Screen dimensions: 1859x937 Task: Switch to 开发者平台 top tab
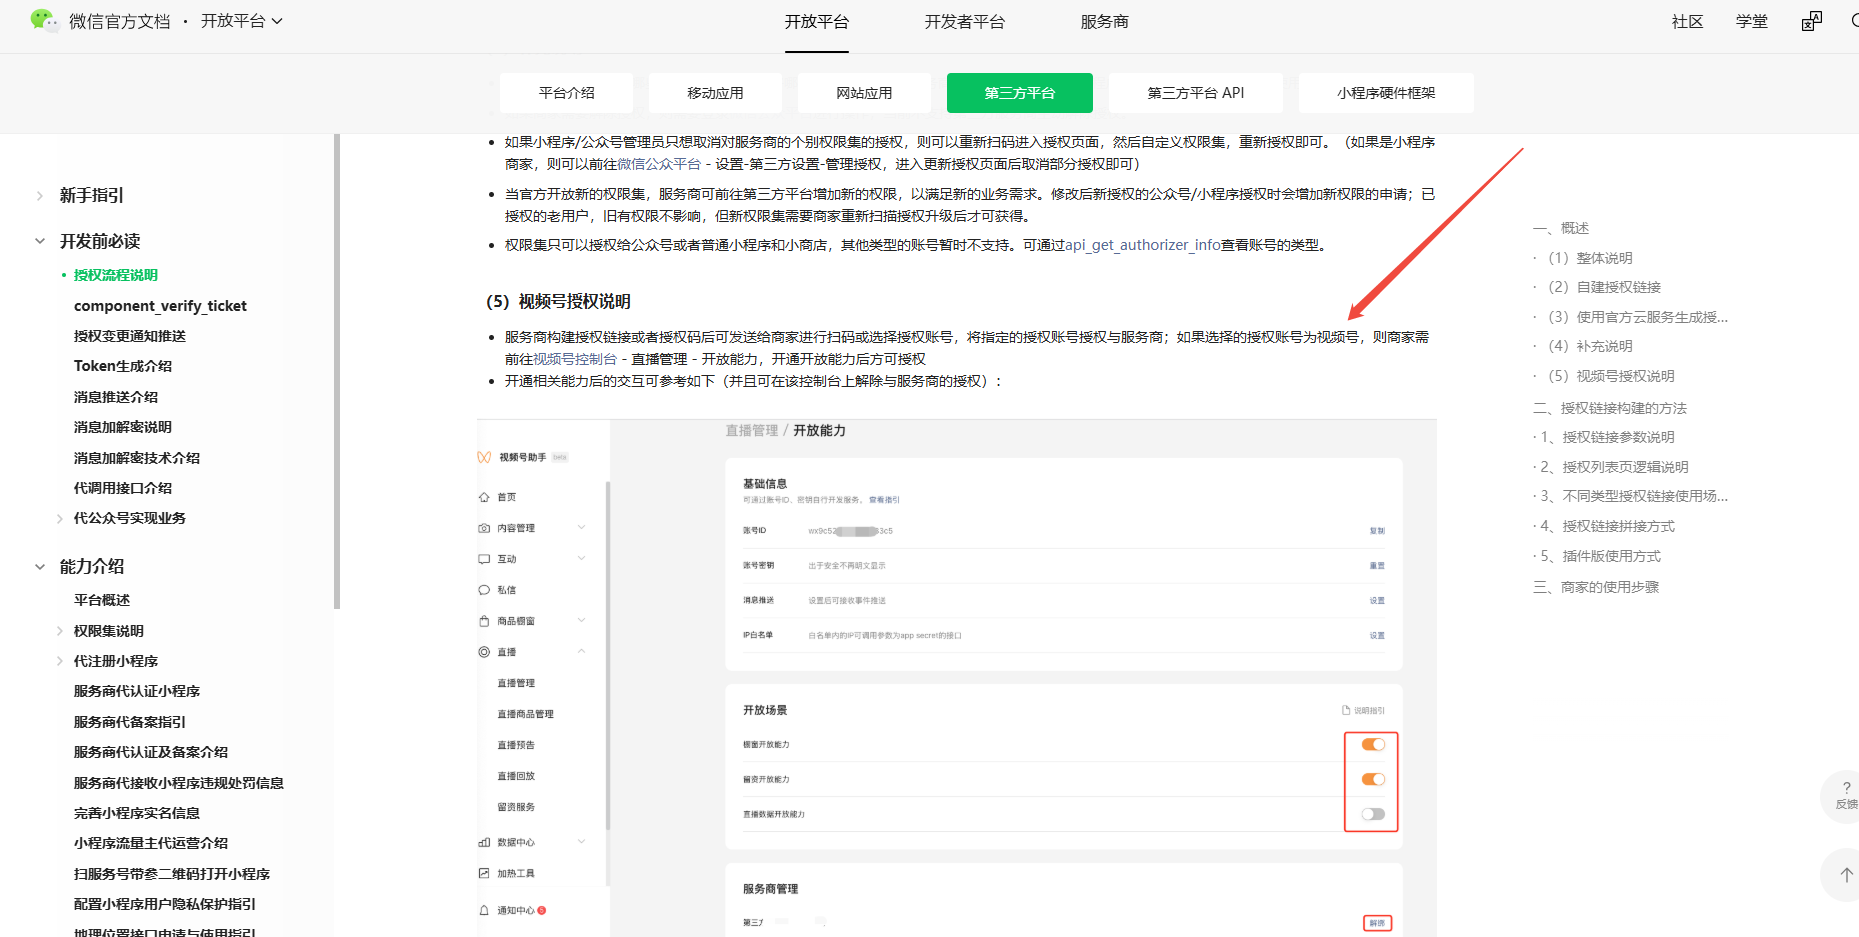[x=964, y=22]
